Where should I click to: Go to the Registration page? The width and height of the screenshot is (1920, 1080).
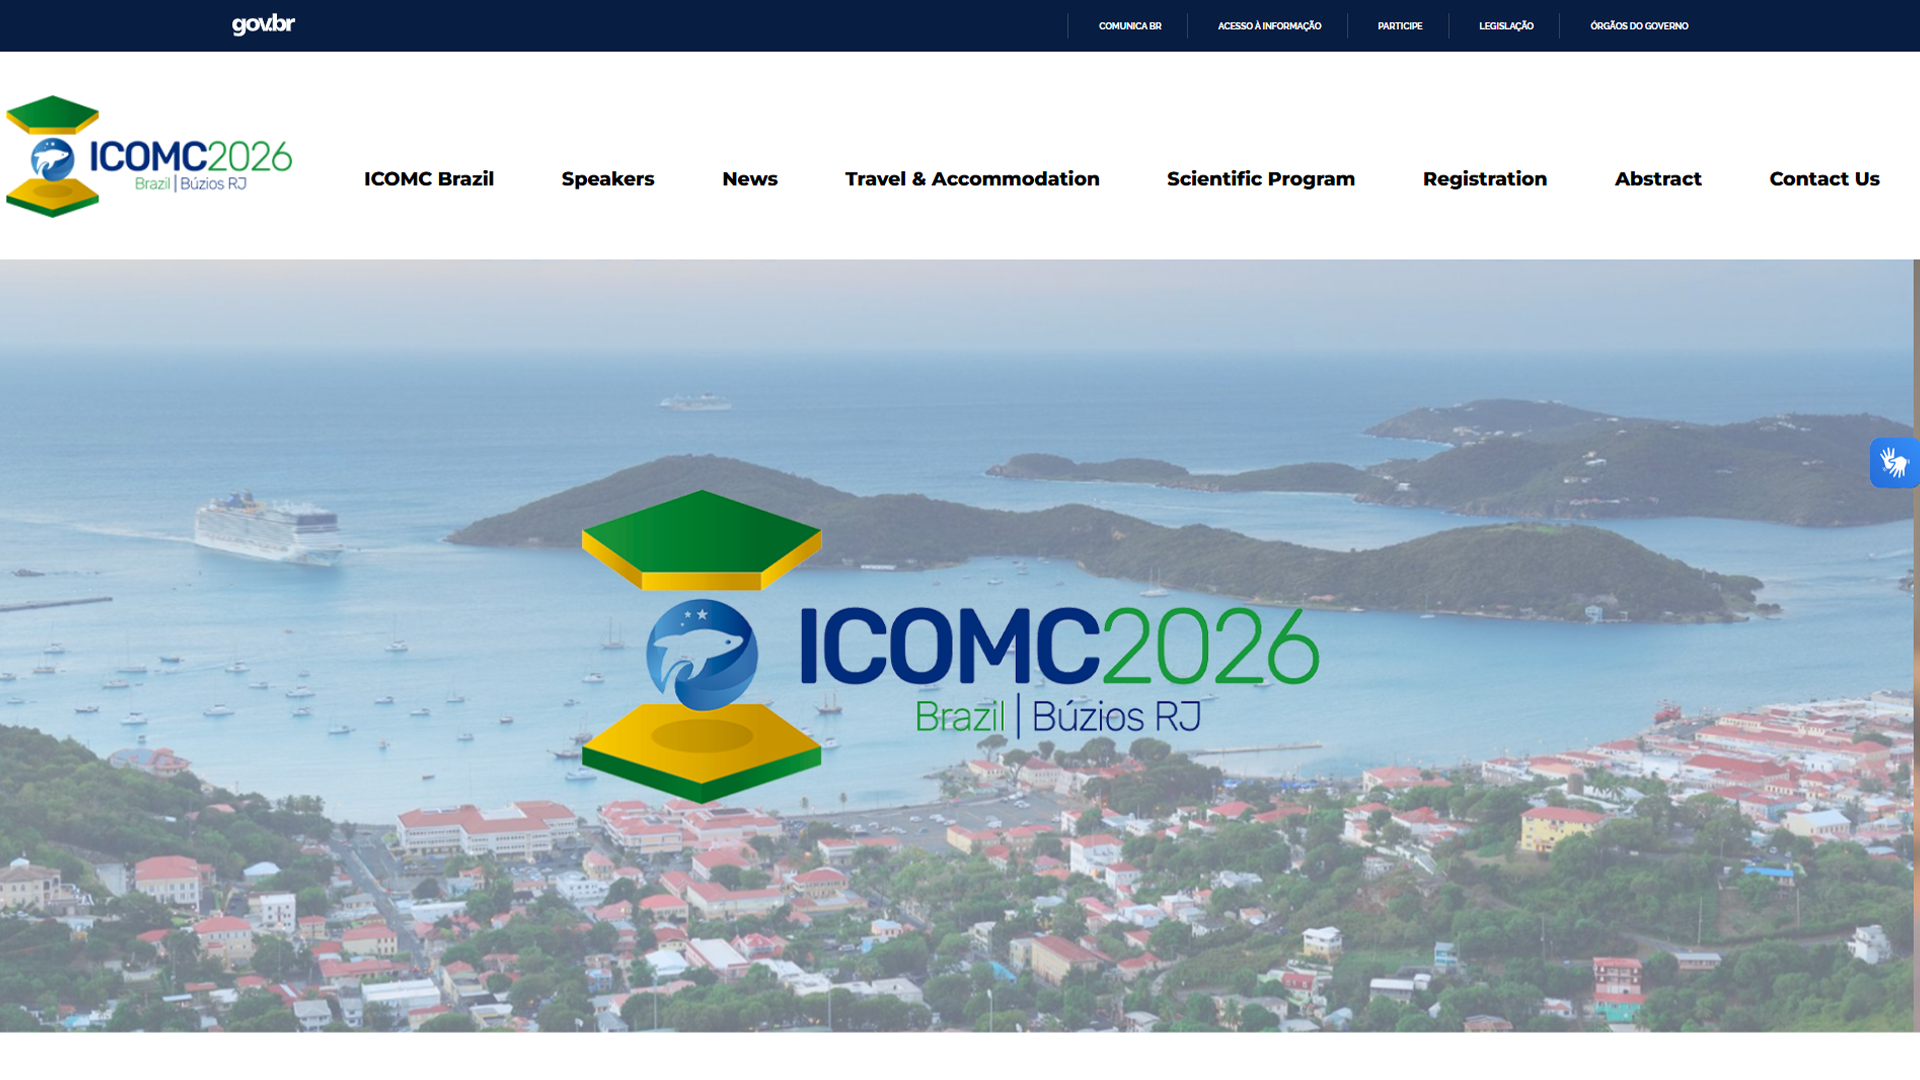click(x=1485, y=179)
